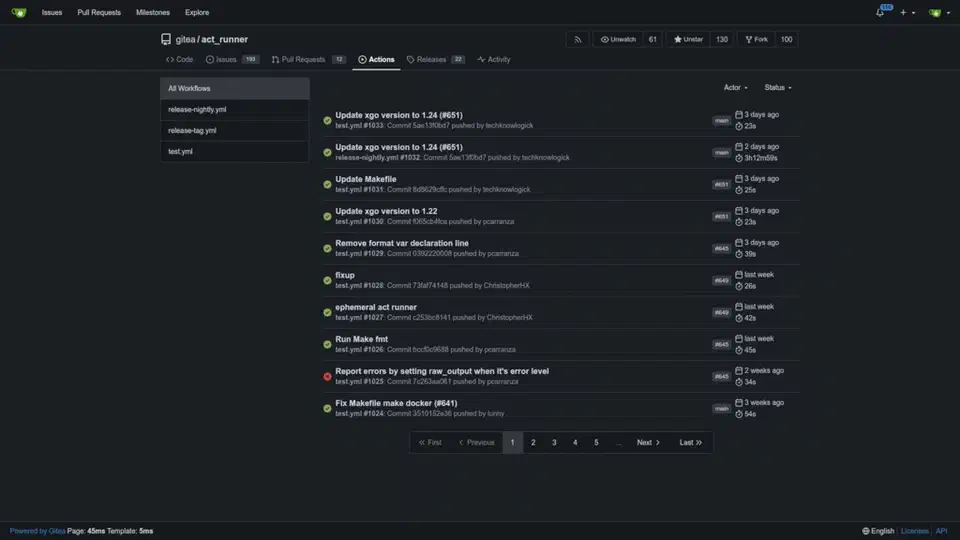The image size is (960, 540).
Task: Open the Report errors by setting raw_output run
Action: [x=441, y=371]
